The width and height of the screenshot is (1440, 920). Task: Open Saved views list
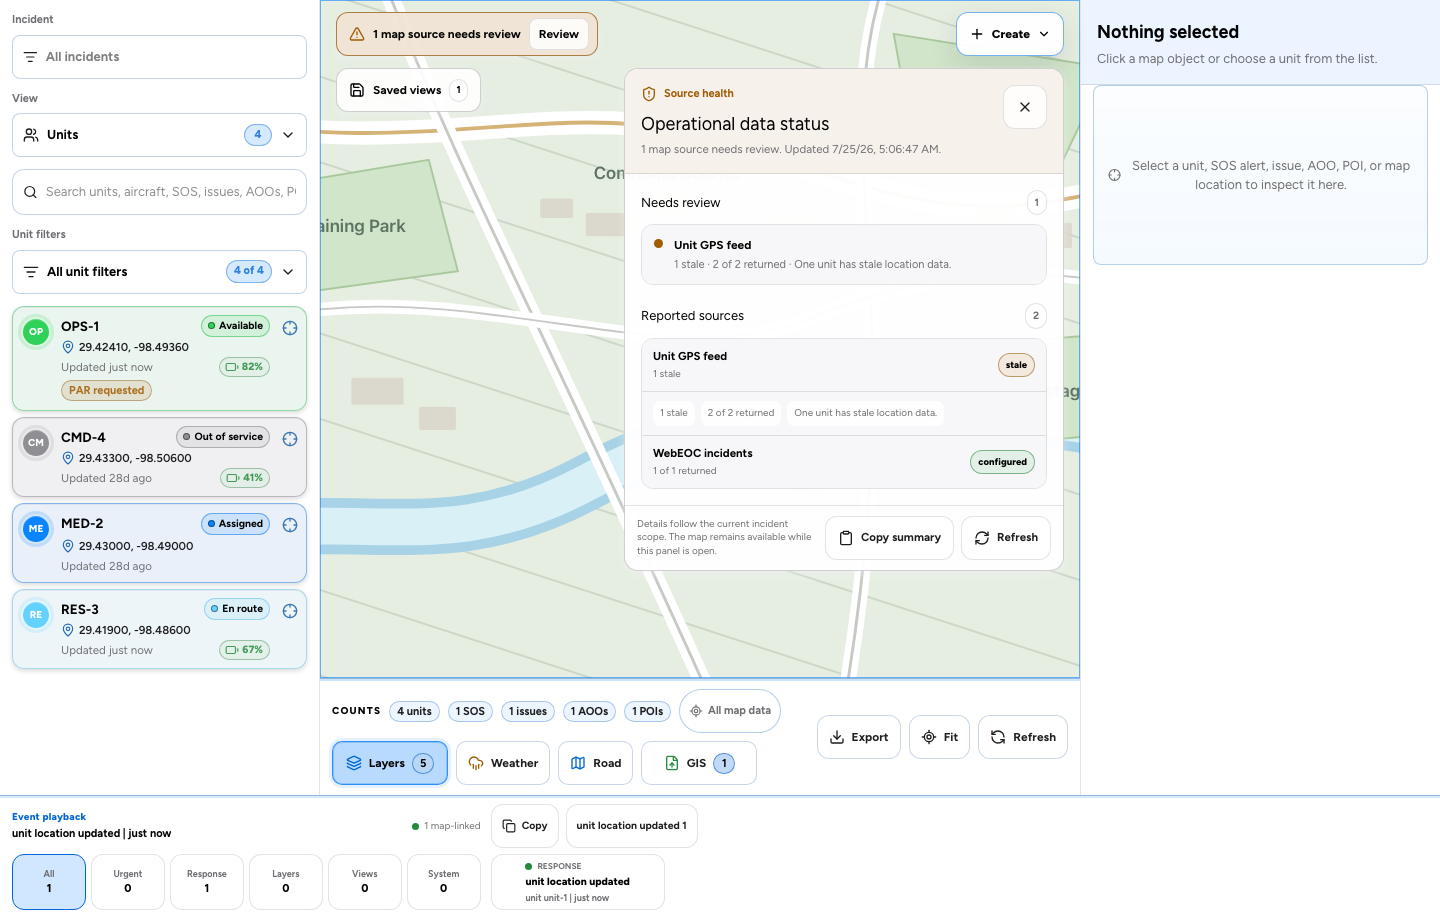(x=408, y=90)
